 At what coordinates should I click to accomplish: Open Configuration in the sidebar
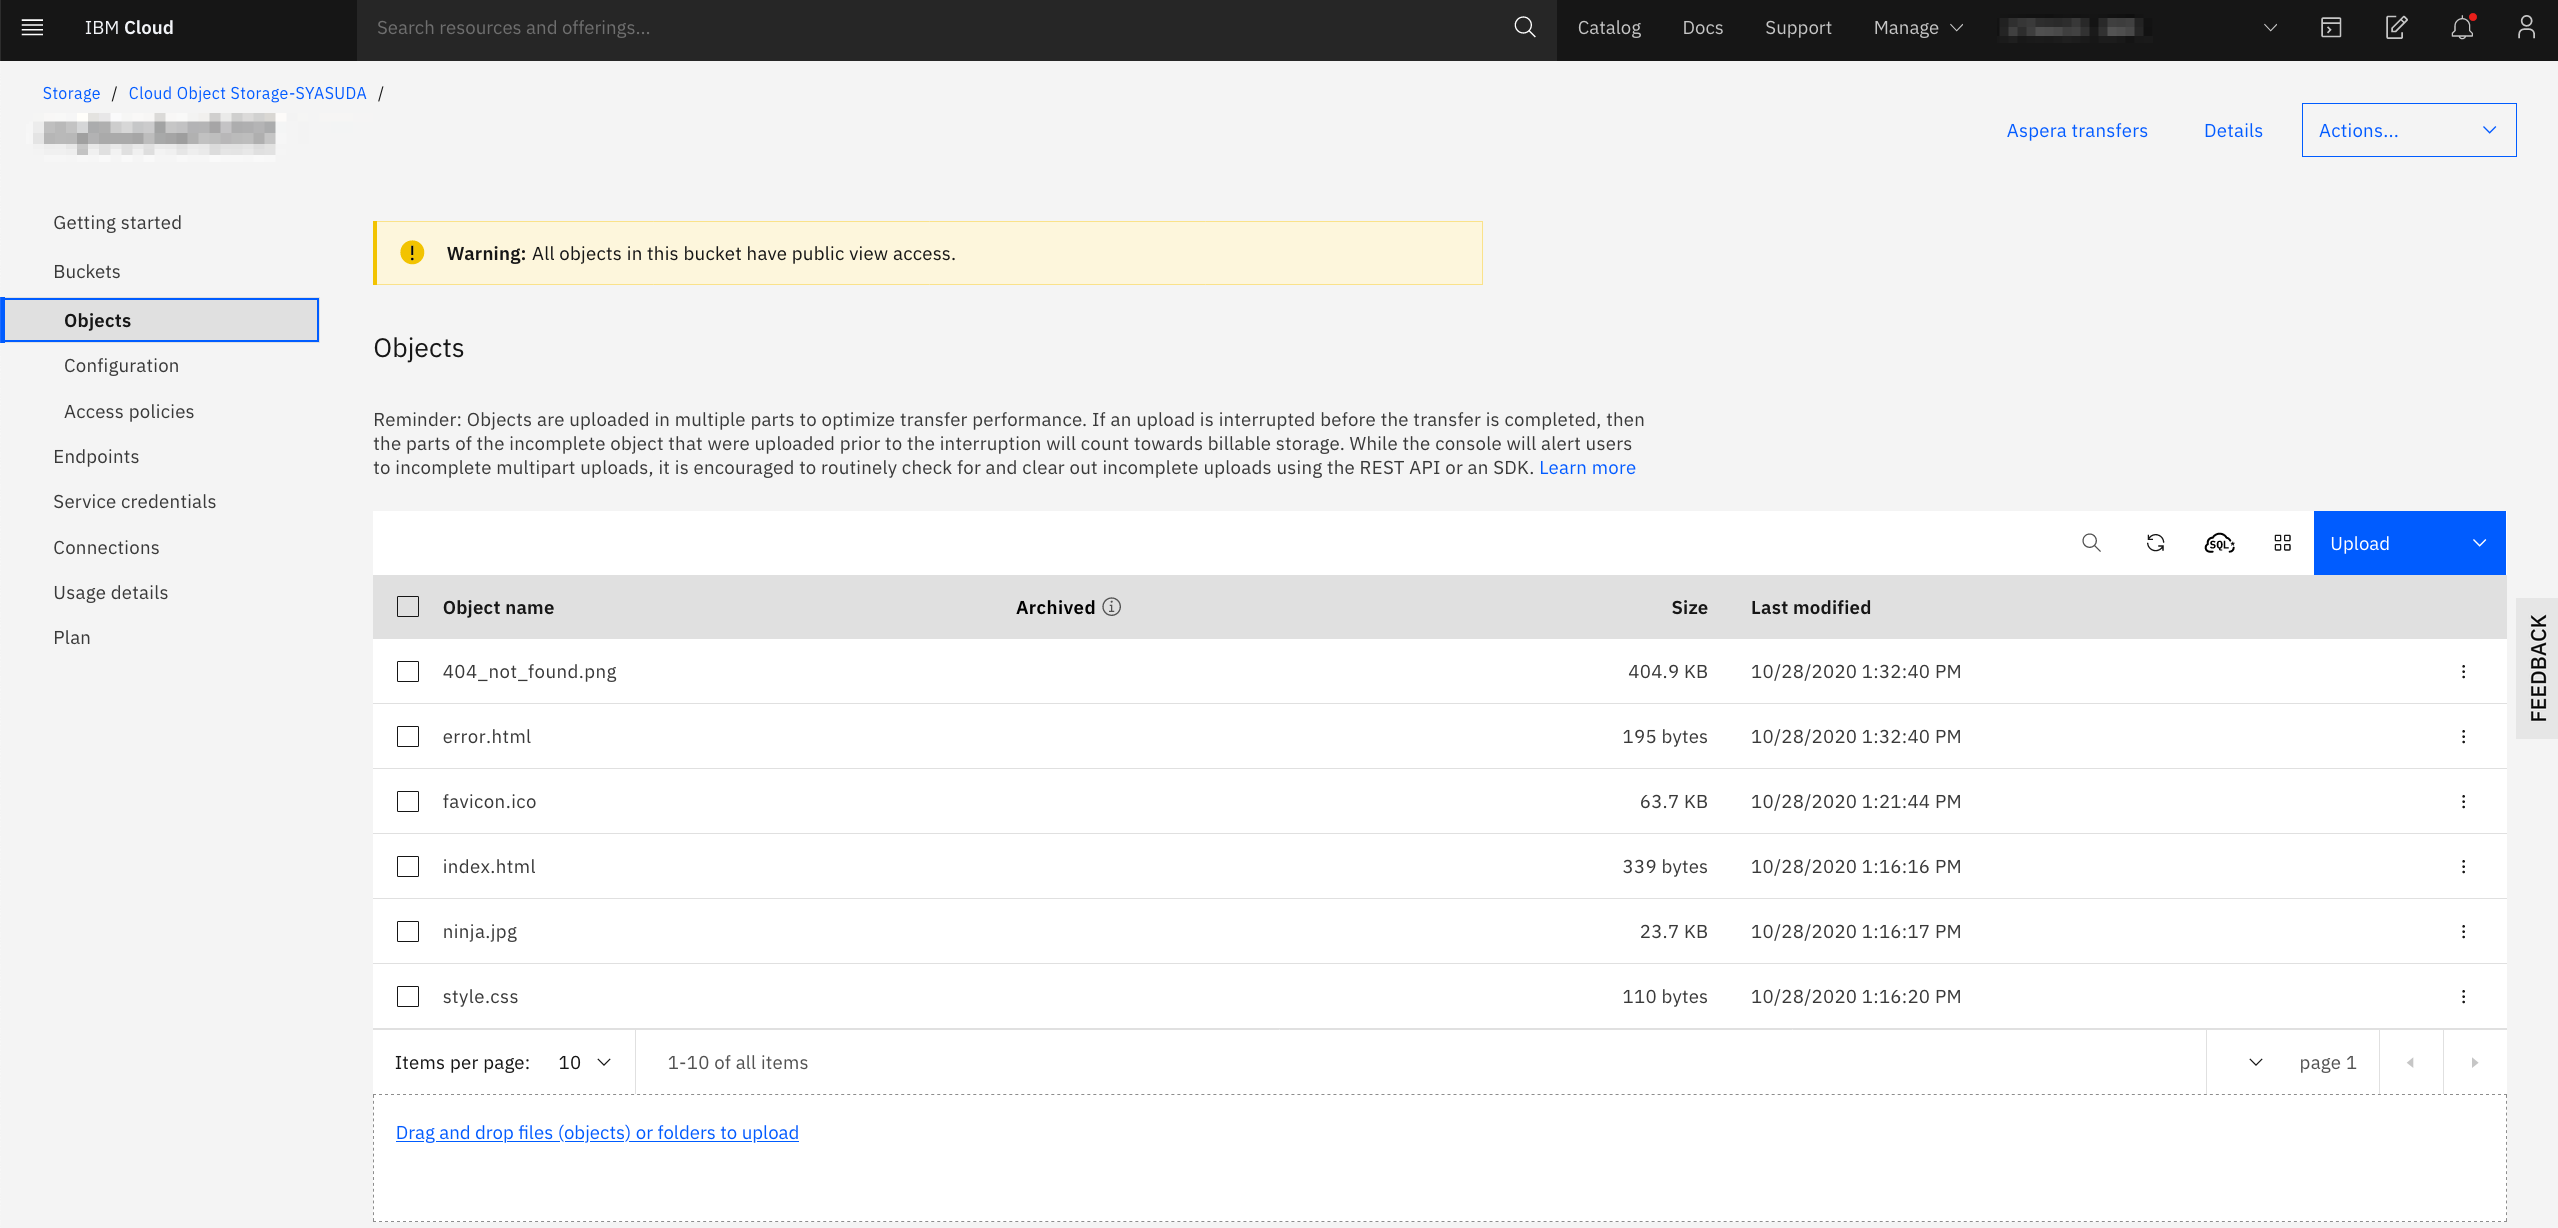pyautogui.click(x=121, y=365)
